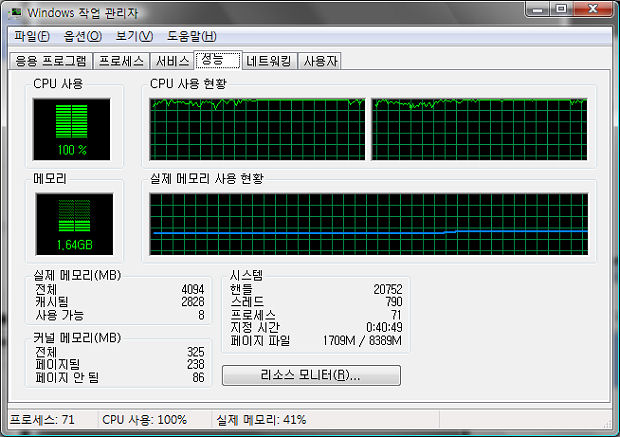This screenshot has height=437, width=620.
Task: Click the first CPU usage history graph
Action: [257, 129]
